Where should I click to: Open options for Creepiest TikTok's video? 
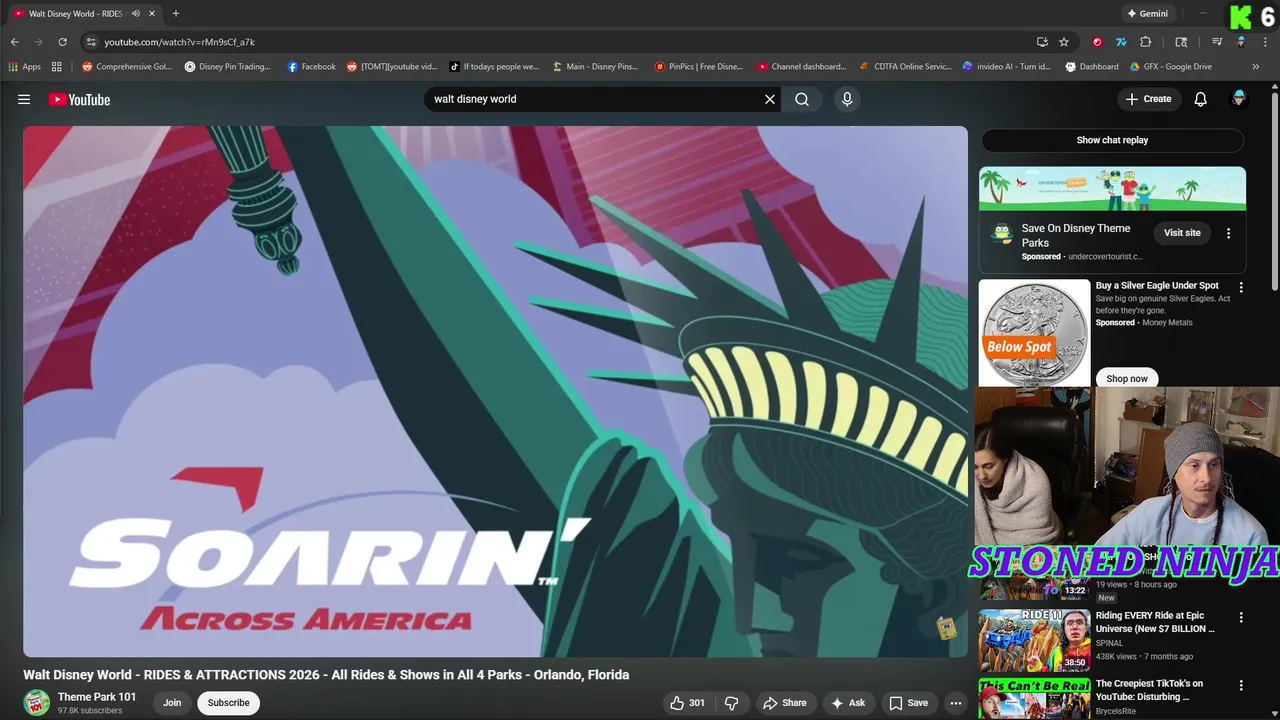[x=1241, y=686]
